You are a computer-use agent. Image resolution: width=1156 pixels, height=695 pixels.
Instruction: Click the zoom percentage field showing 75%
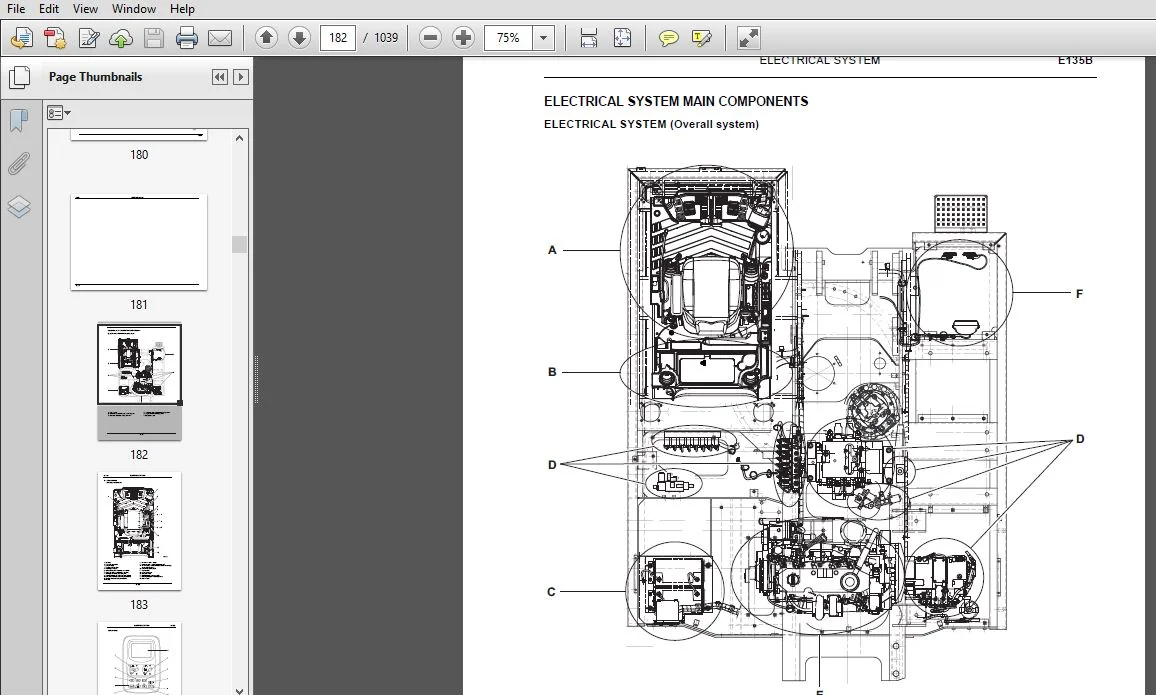click(x=508, y=38)
